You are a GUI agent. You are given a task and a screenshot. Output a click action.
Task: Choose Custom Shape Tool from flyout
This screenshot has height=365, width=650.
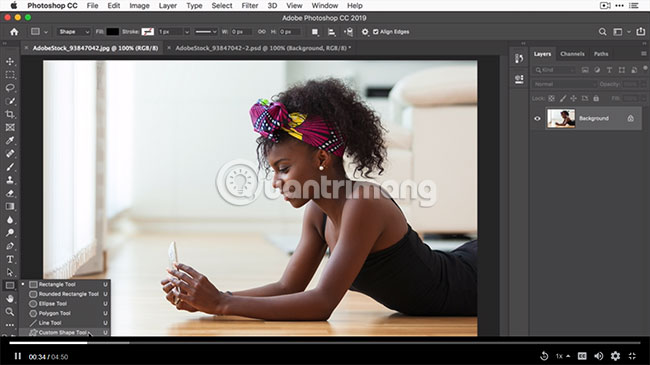[64, 332]
